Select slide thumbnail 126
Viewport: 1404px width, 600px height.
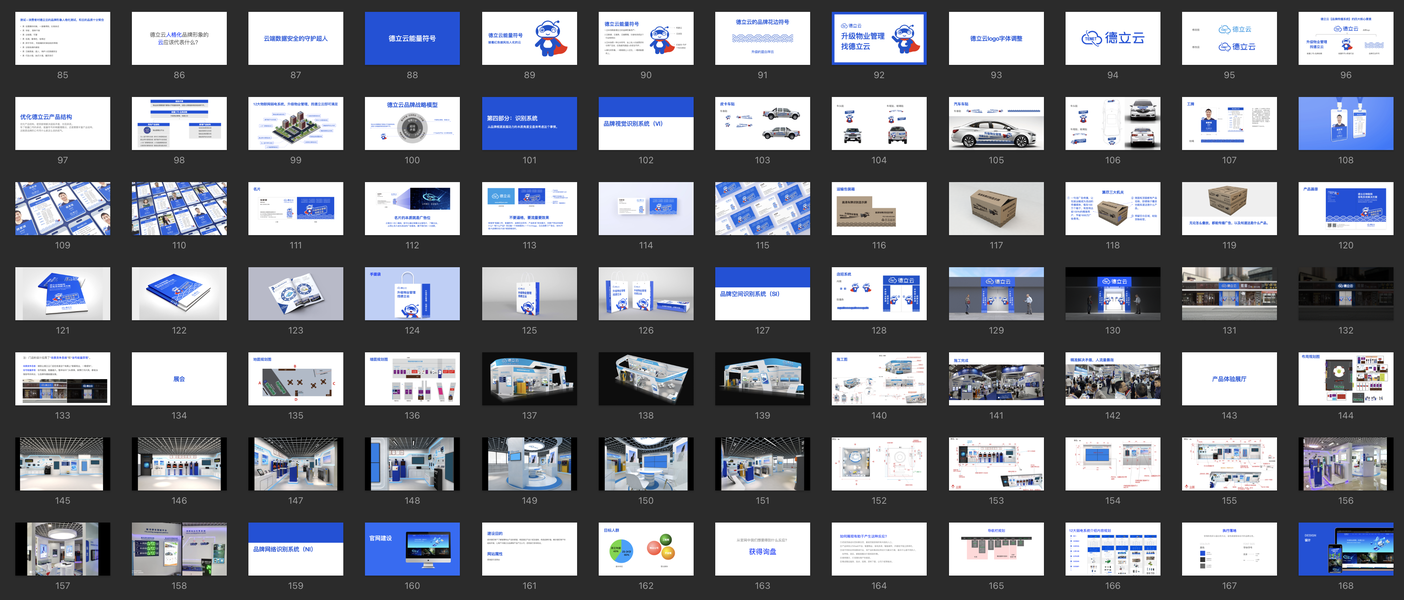[646, 294]
